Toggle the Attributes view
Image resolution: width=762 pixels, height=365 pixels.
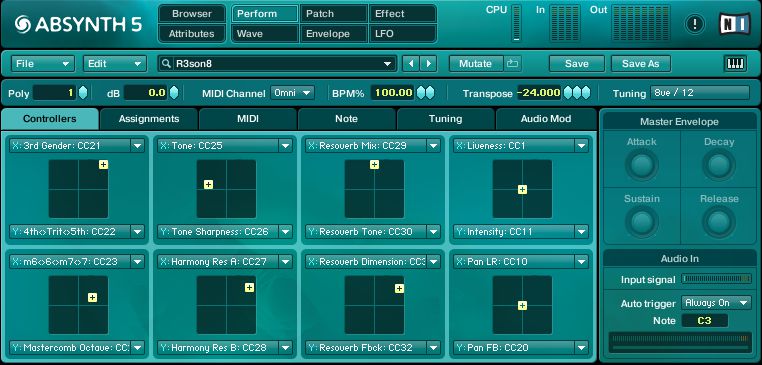pos(192,34)
